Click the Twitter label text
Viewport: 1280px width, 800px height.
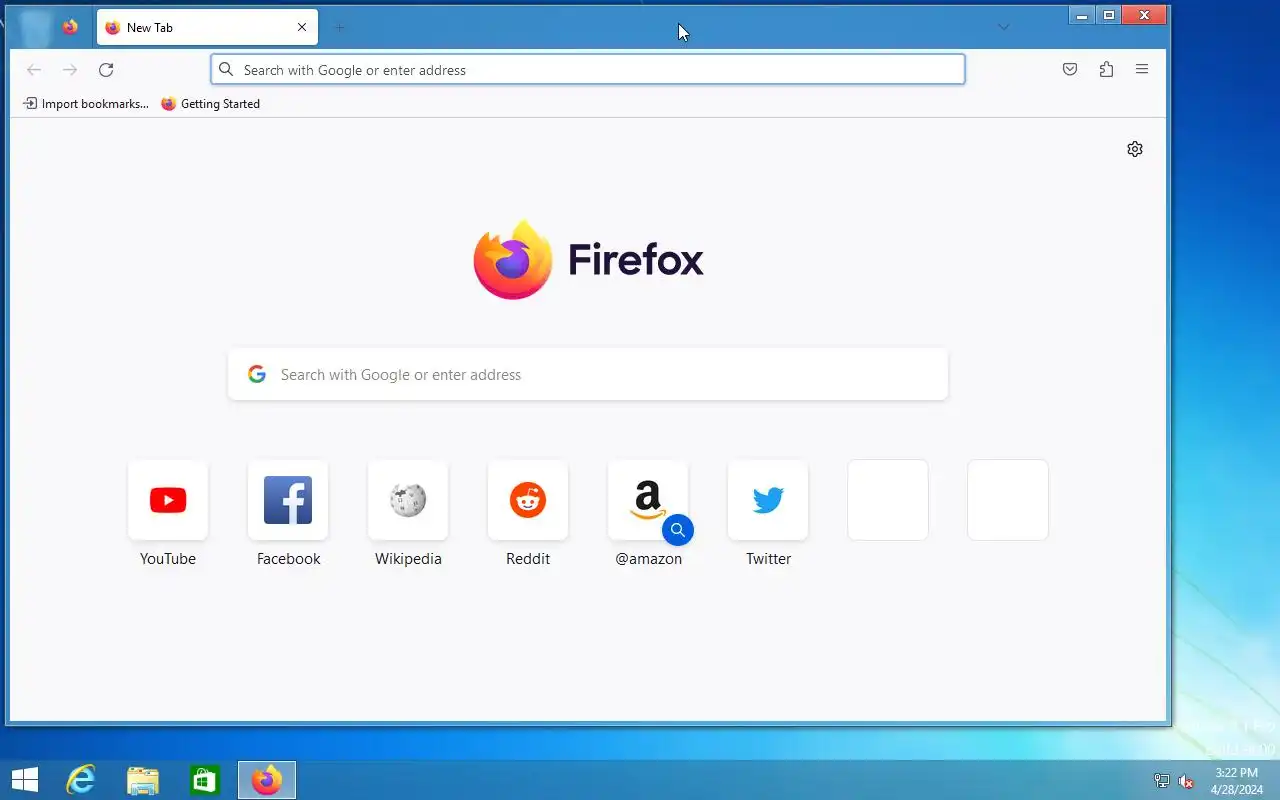pos(768,559)
